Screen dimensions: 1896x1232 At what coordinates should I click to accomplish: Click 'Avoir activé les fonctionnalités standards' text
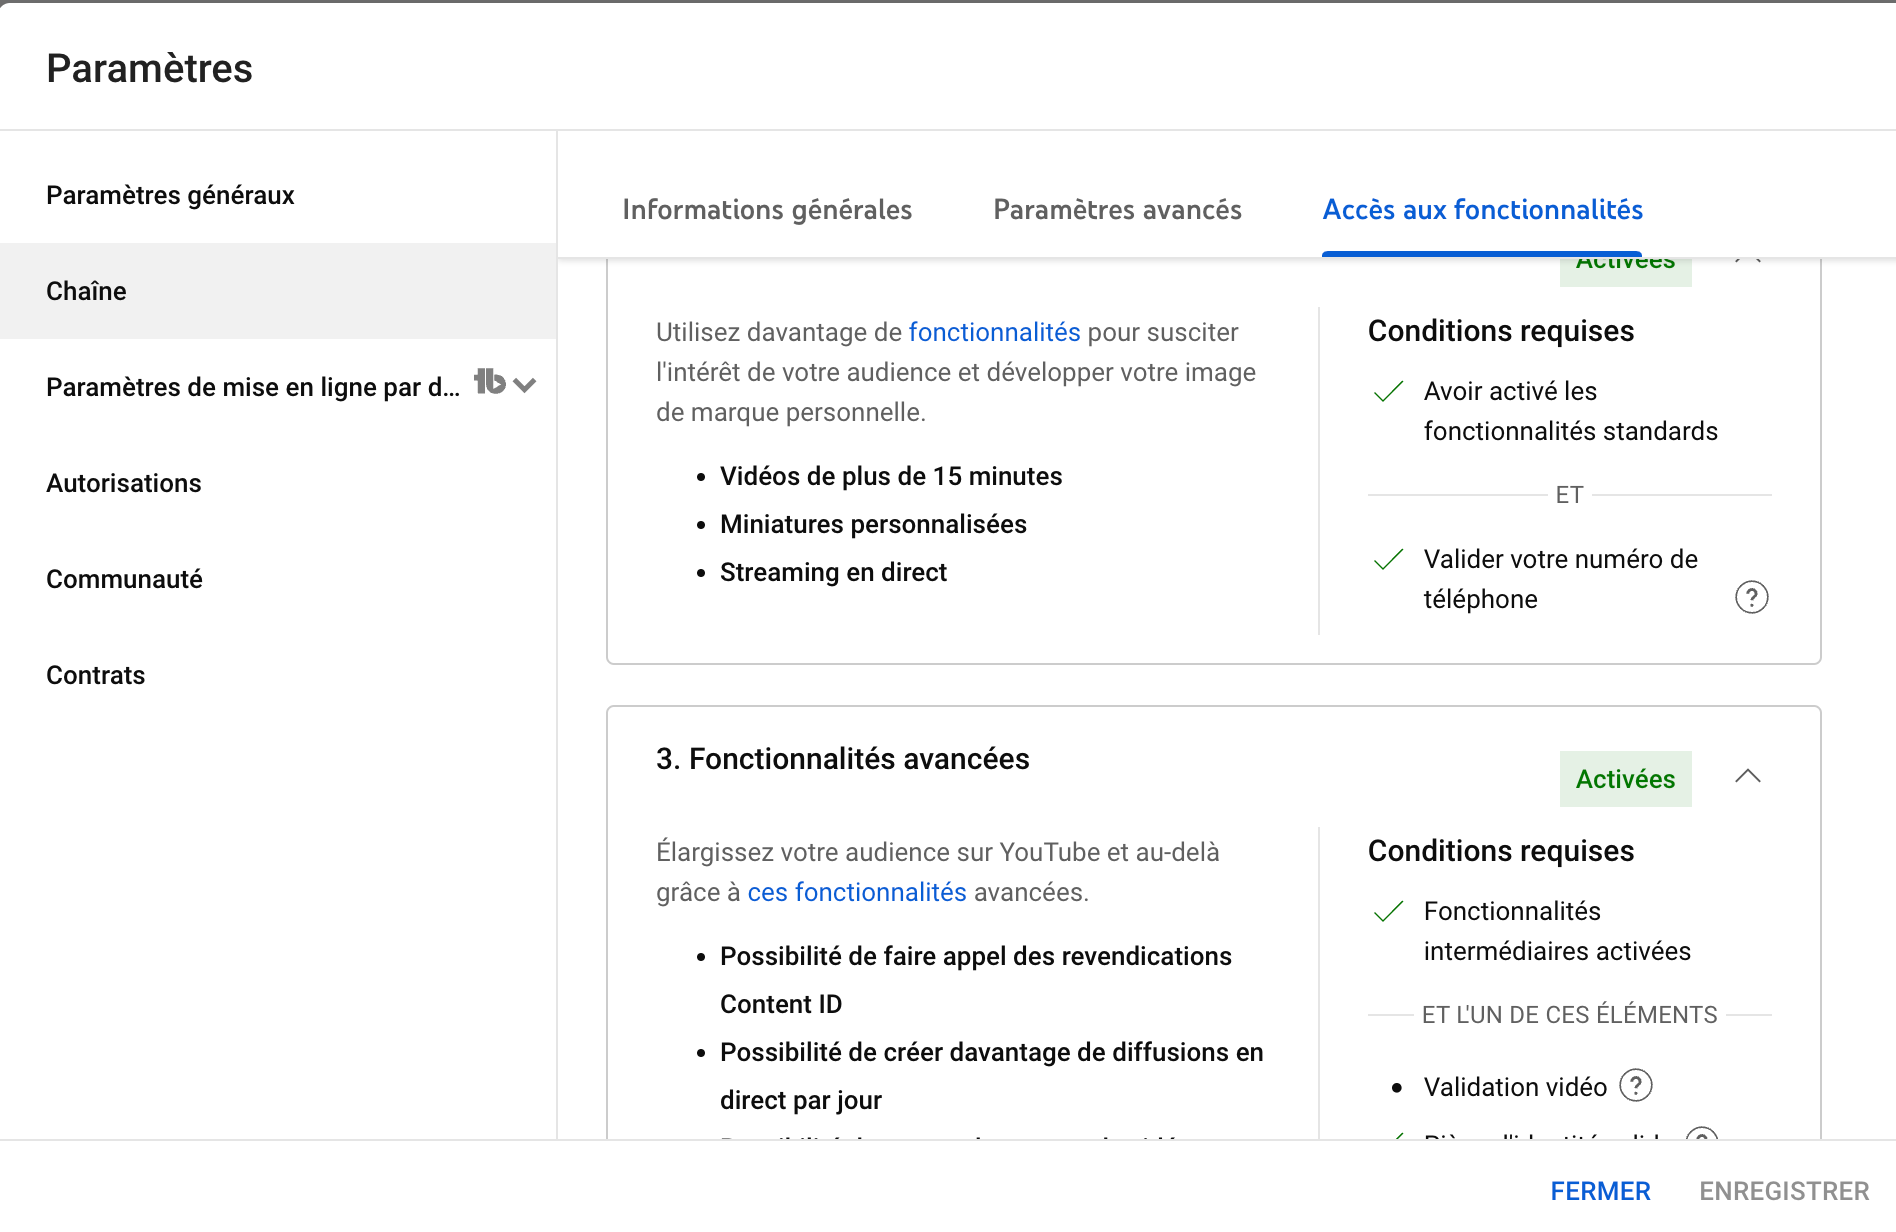1570,411
